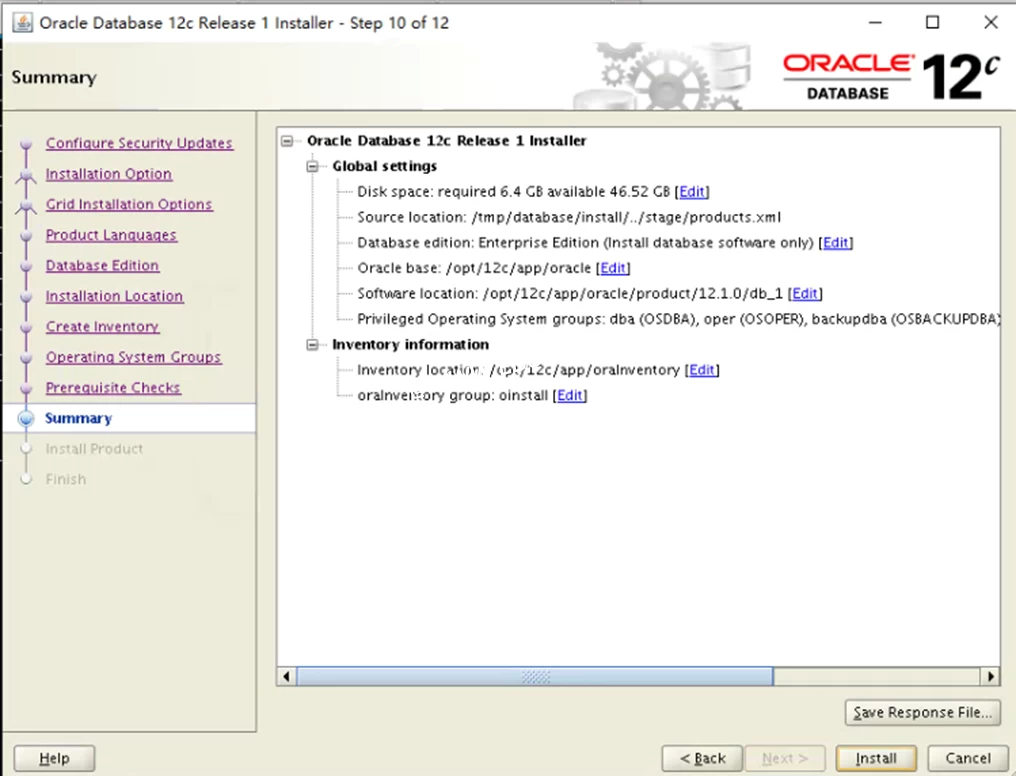Collapse the Global settings tree node
The image size is (1016, 776).
312,166
